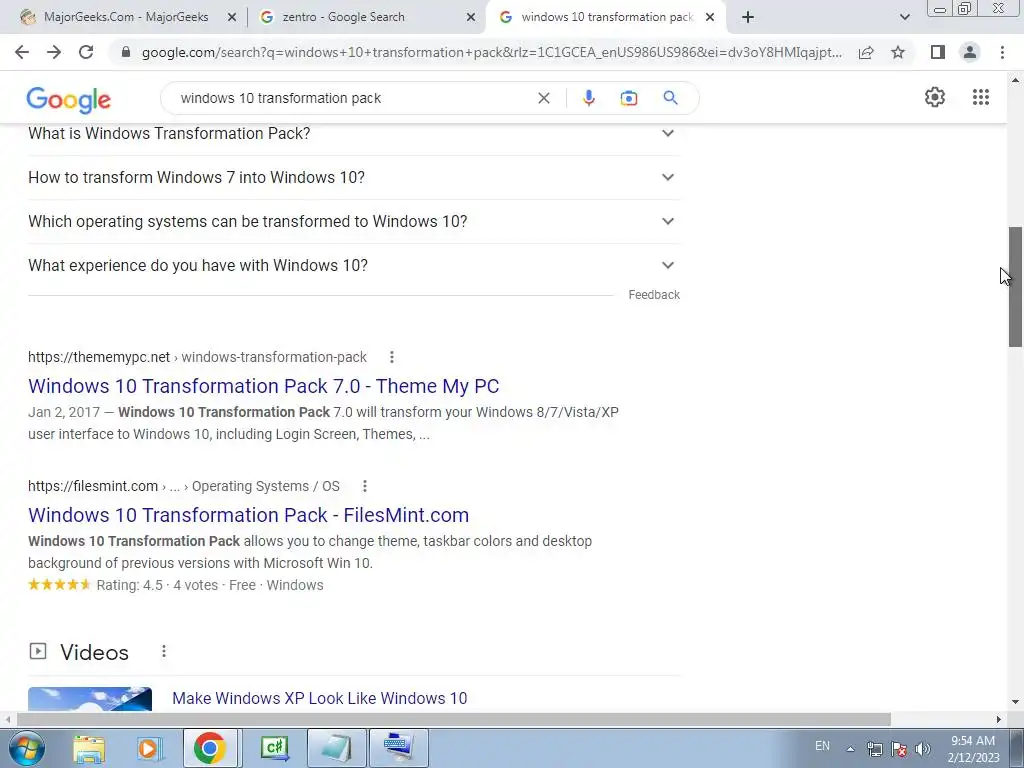This screenshot has width=1024, height=768.
Task: Go back to the previous page
Action: pos(22,52)
